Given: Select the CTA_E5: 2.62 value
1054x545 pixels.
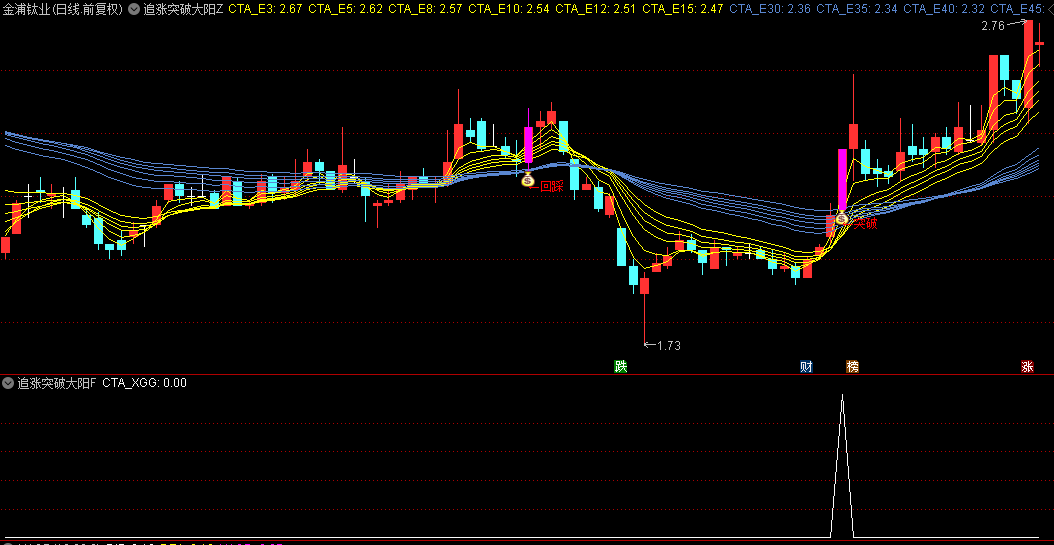Looking at the screenshot, I should pyautogui.click(x=346, y=9).
